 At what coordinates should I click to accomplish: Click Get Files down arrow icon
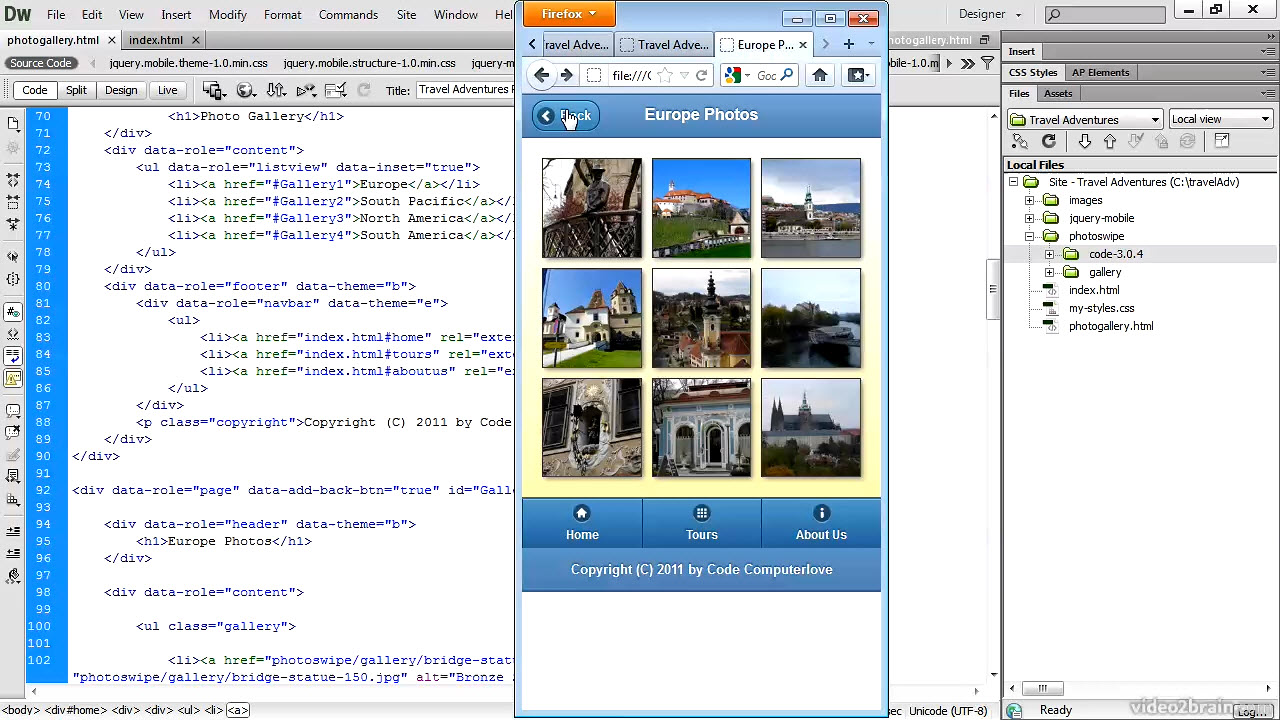tap(1084, 142)
